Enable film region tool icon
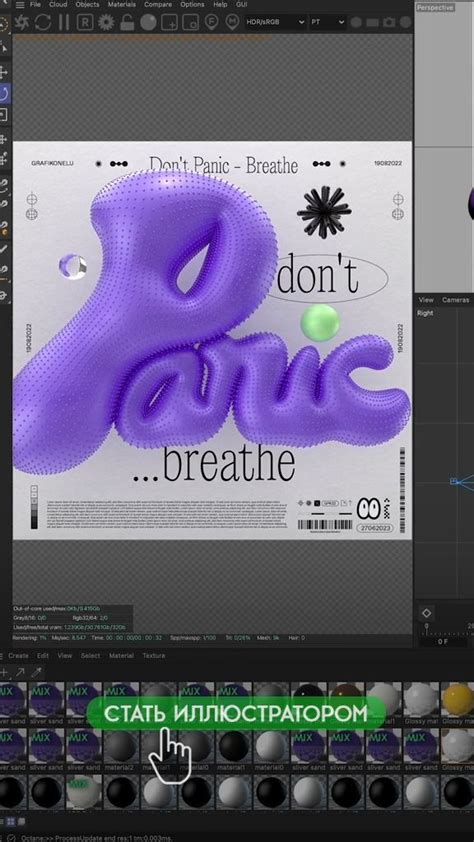The height and width of the screenshot is (842, 474). [x=191, y=23]
